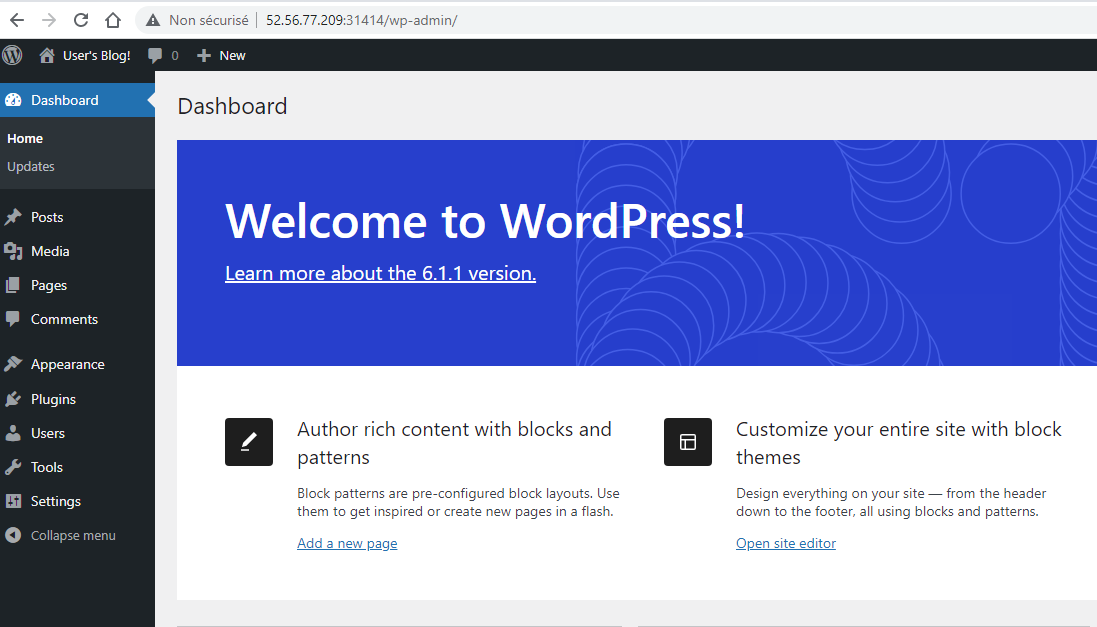The image size is (1097, 627).
Task: Click the Plugins plug icon
Action: coord(13,399)
